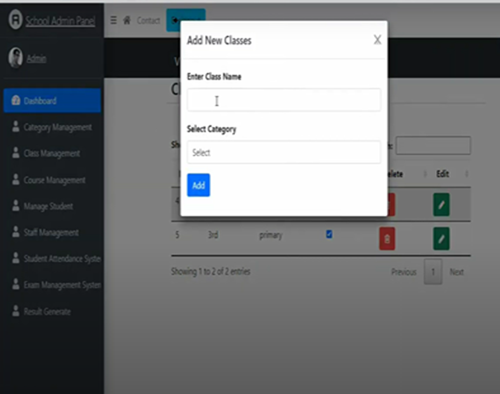Toggle checkbox in the 3rd primary row
The width and height of the screenshot is (500, 394).
coord(329,234)
